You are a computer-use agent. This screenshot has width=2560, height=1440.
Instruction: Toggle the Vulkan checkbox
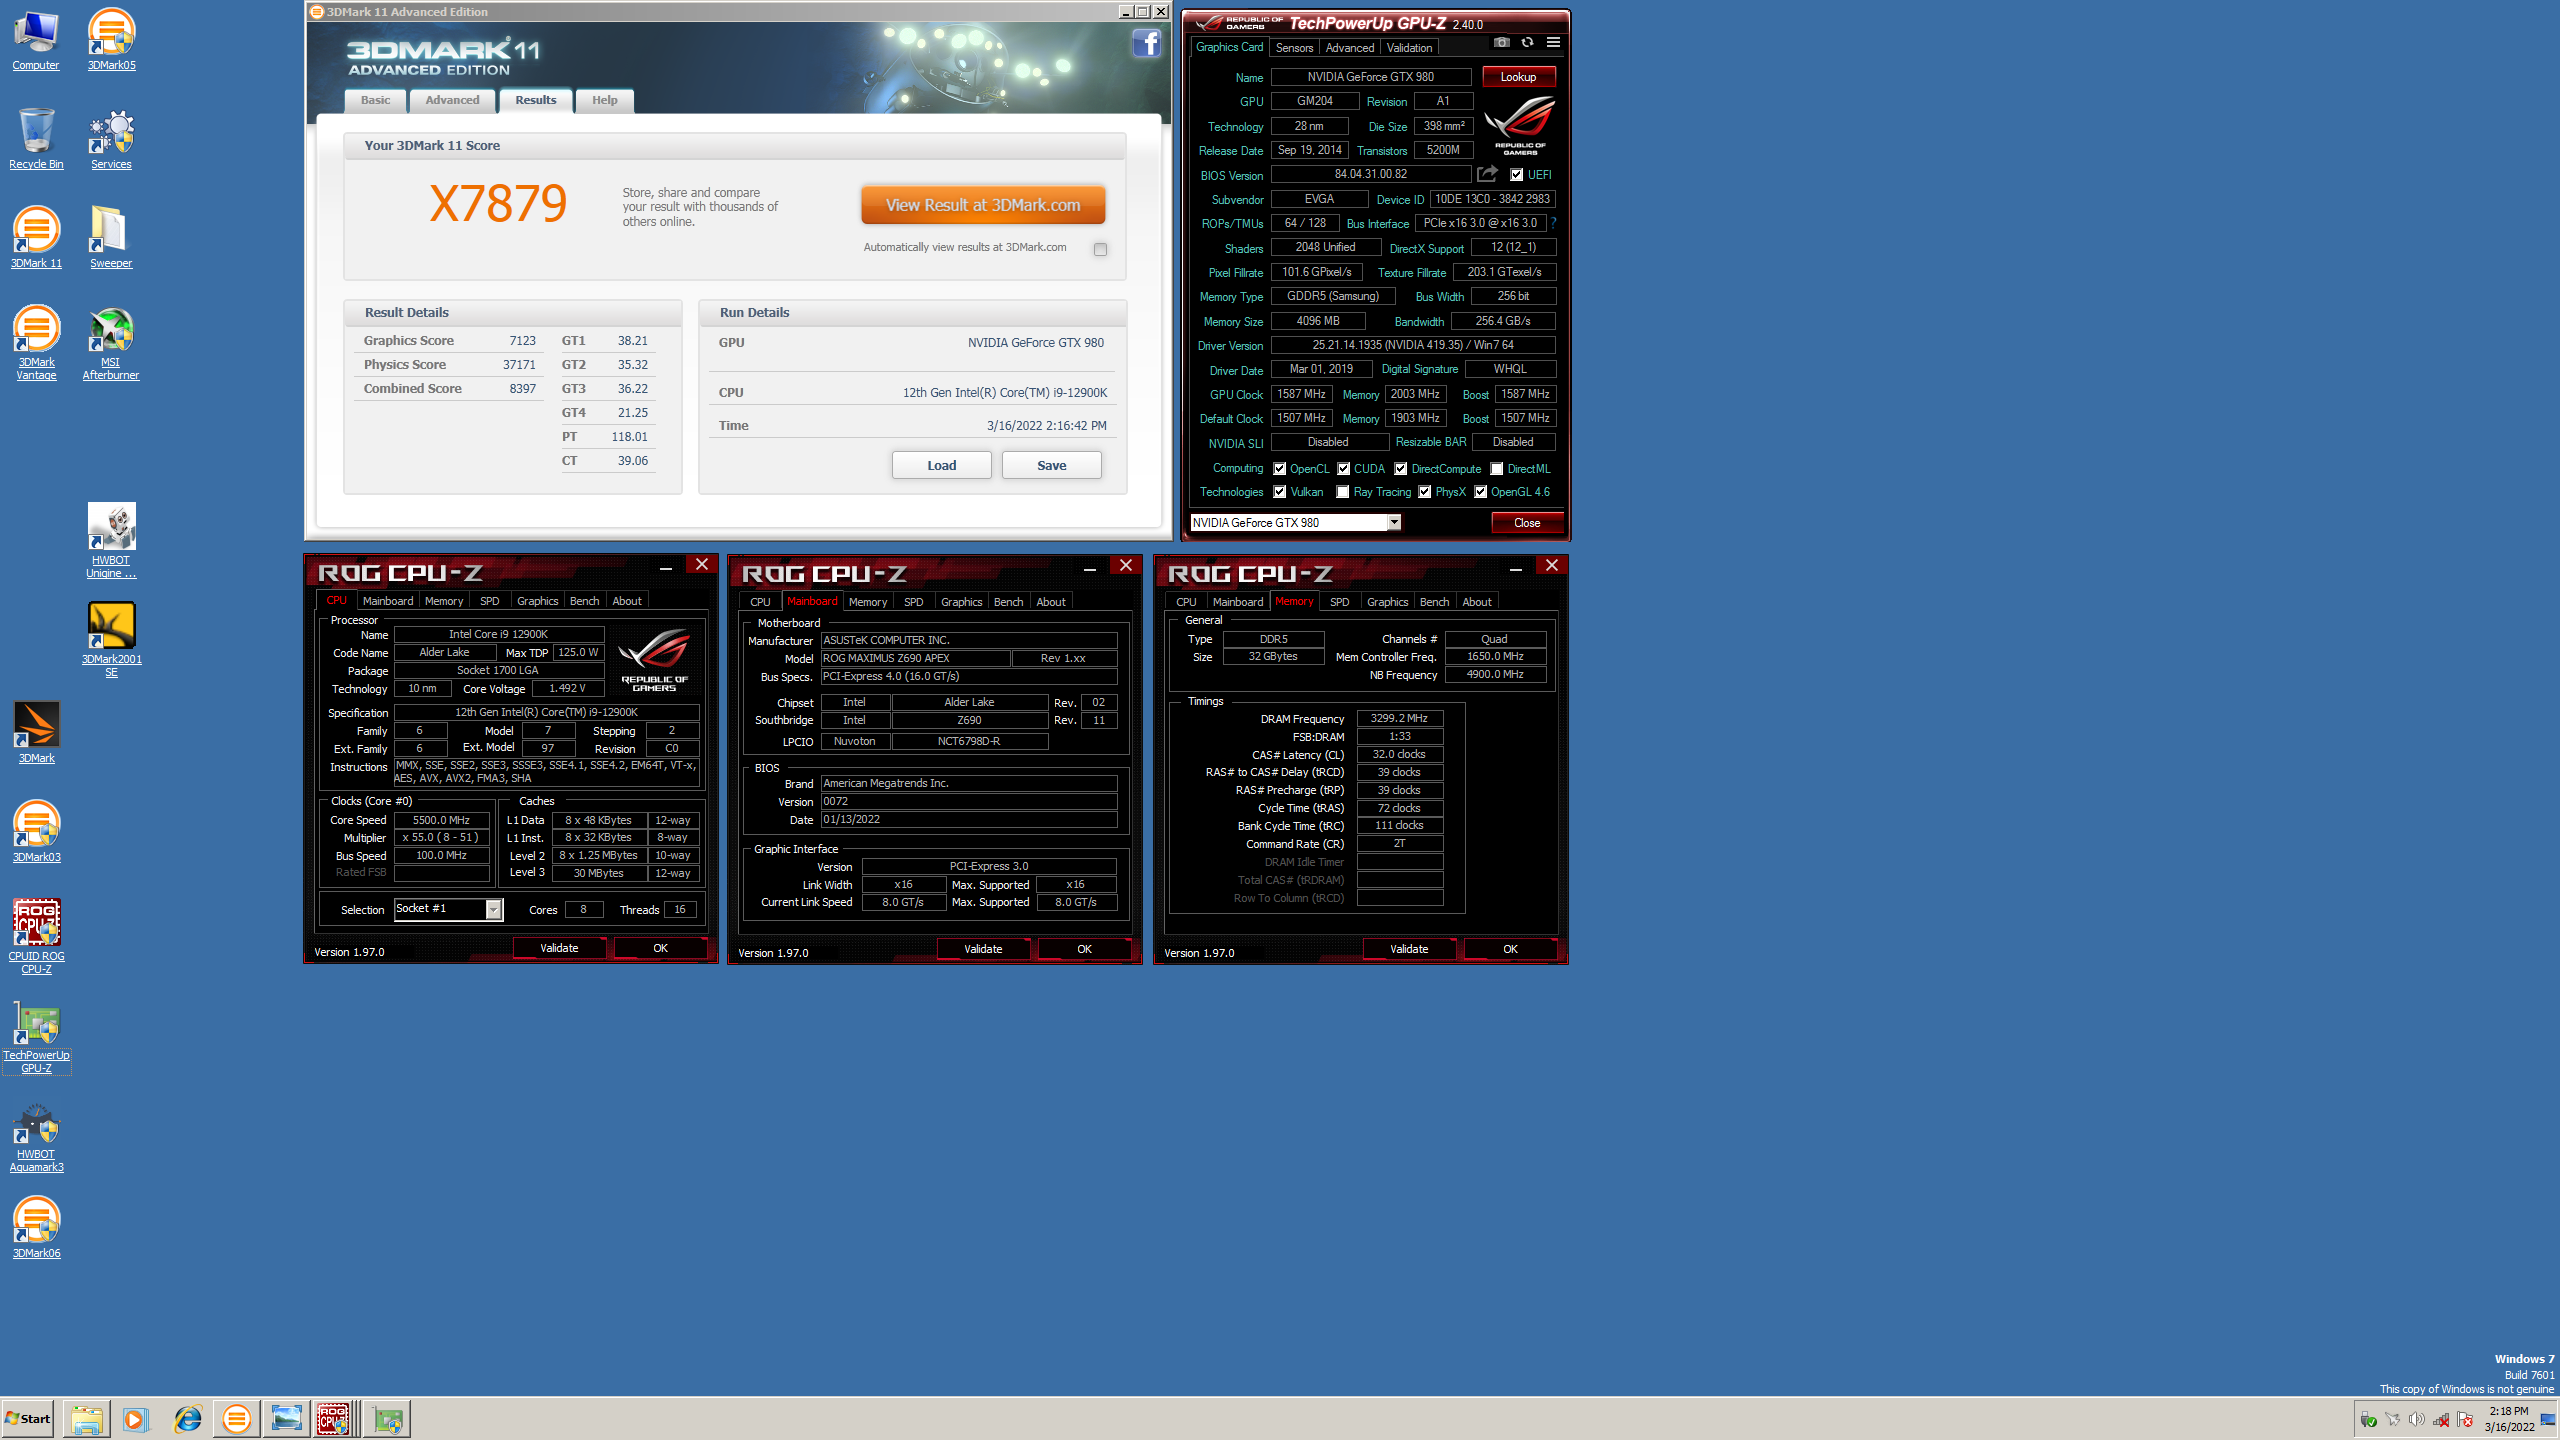(1279, 492)
